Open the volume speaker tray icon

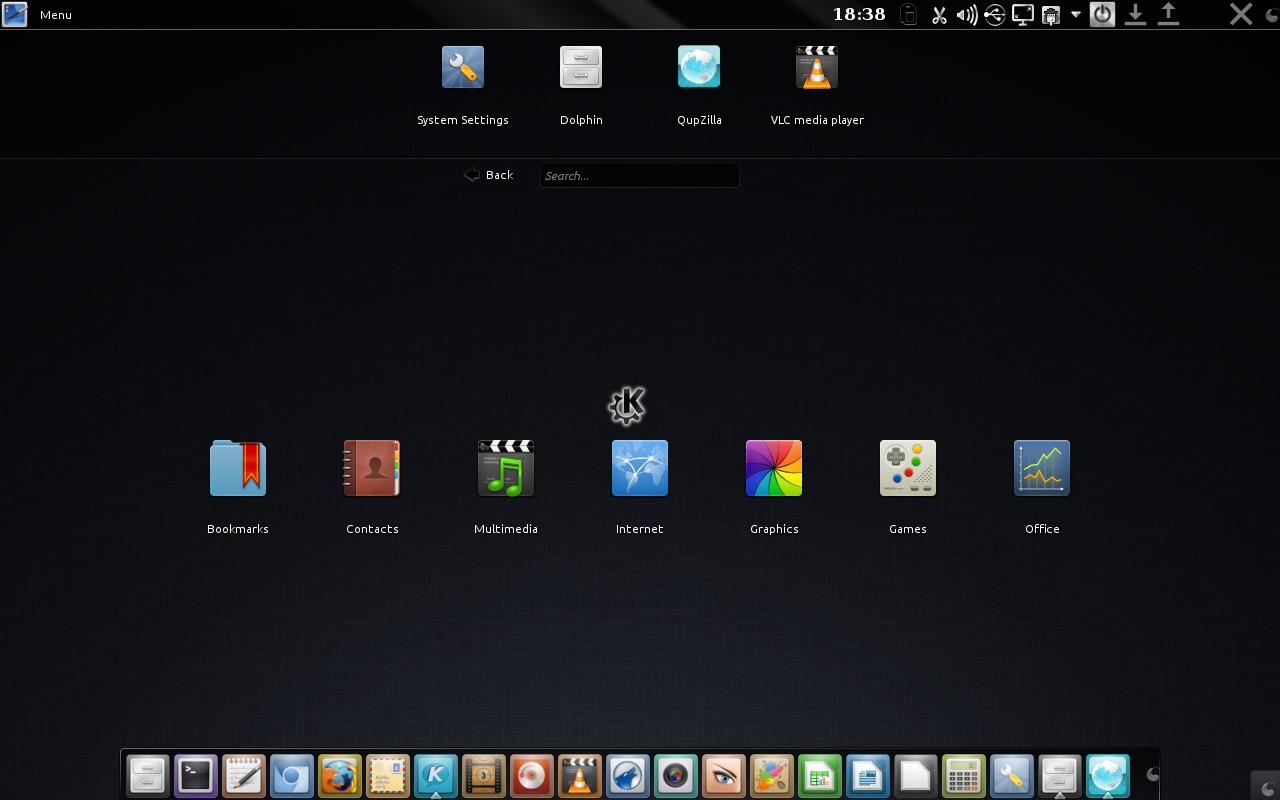pyautogui.click(x=966, y=14)
